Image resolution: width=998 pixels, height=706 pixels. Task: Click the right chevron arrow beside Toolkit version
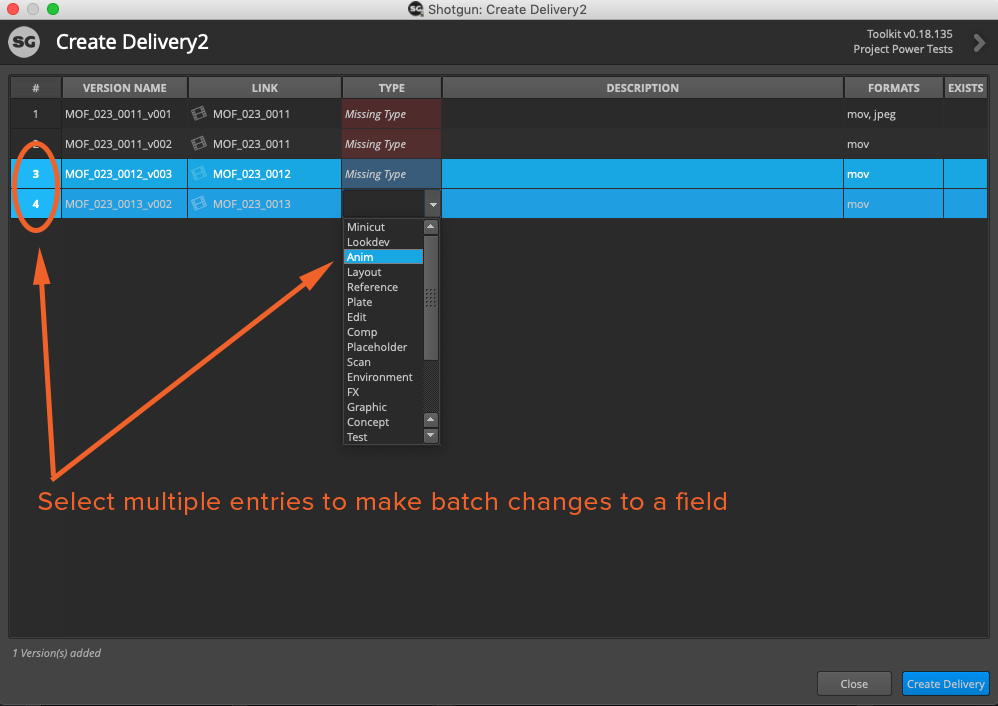tap(979, 42)
